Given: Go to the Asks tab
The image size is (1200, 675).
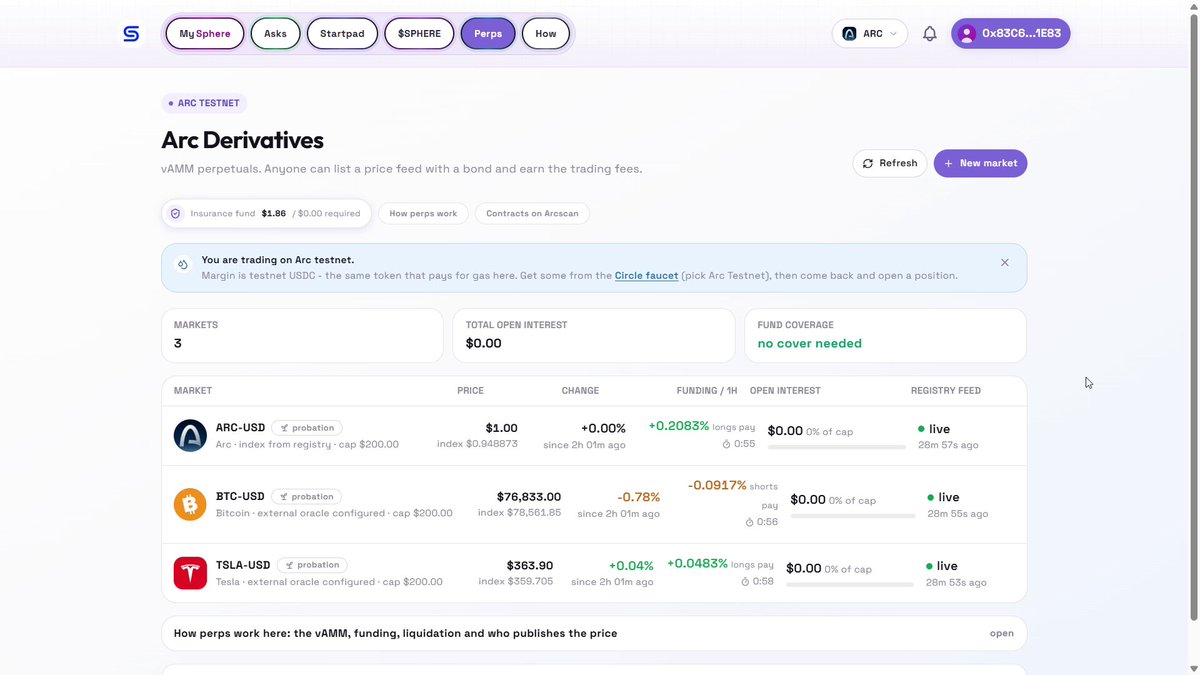Looking at the screenshot, I should (275, 34).
